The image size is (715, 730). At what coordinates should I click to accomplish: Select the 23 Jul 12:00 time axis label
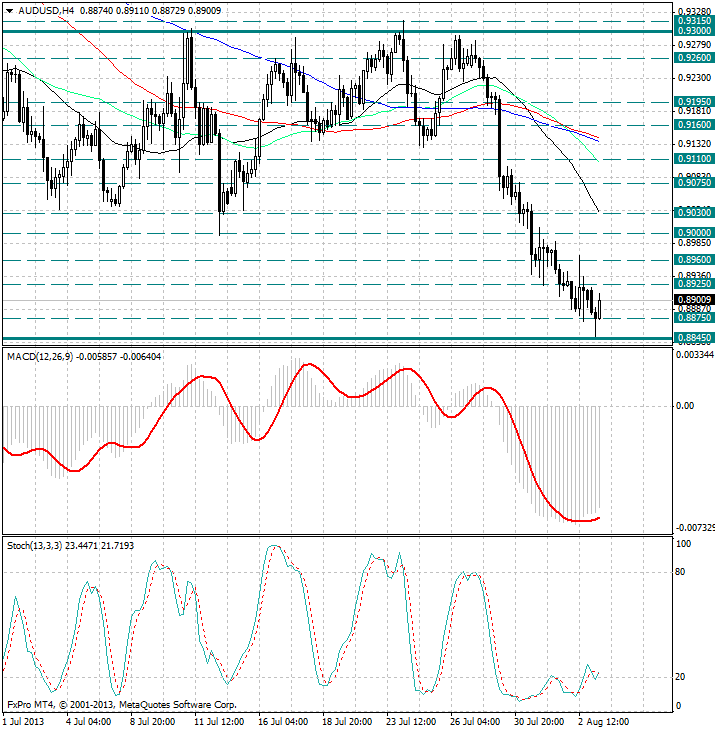[410, 720]
